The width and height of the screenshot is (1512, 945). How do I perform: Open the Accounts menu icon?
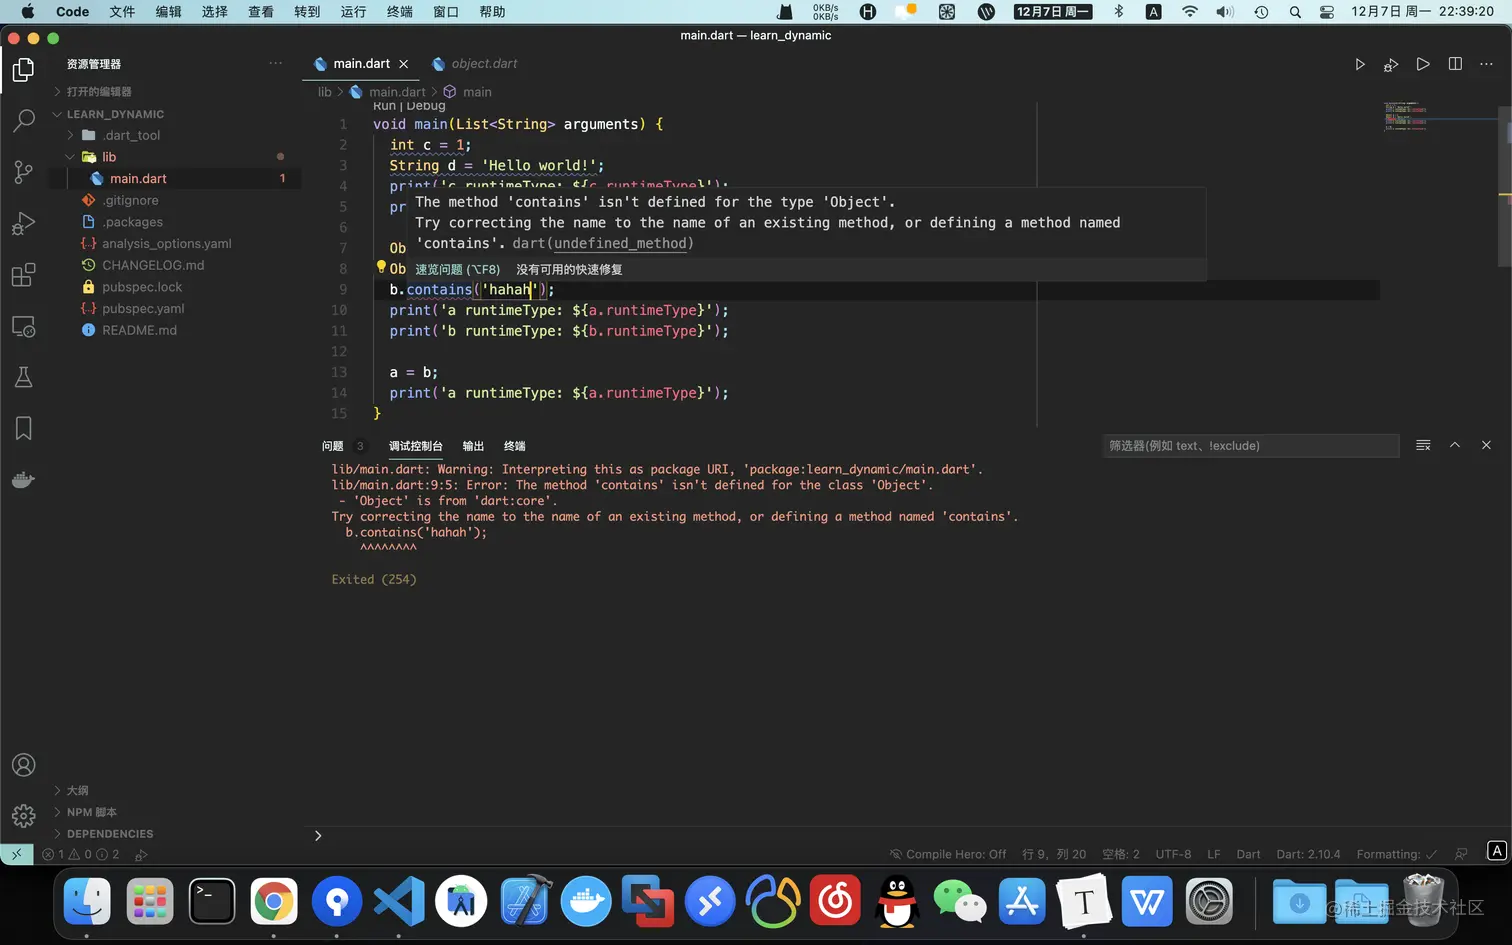[24, 765]
